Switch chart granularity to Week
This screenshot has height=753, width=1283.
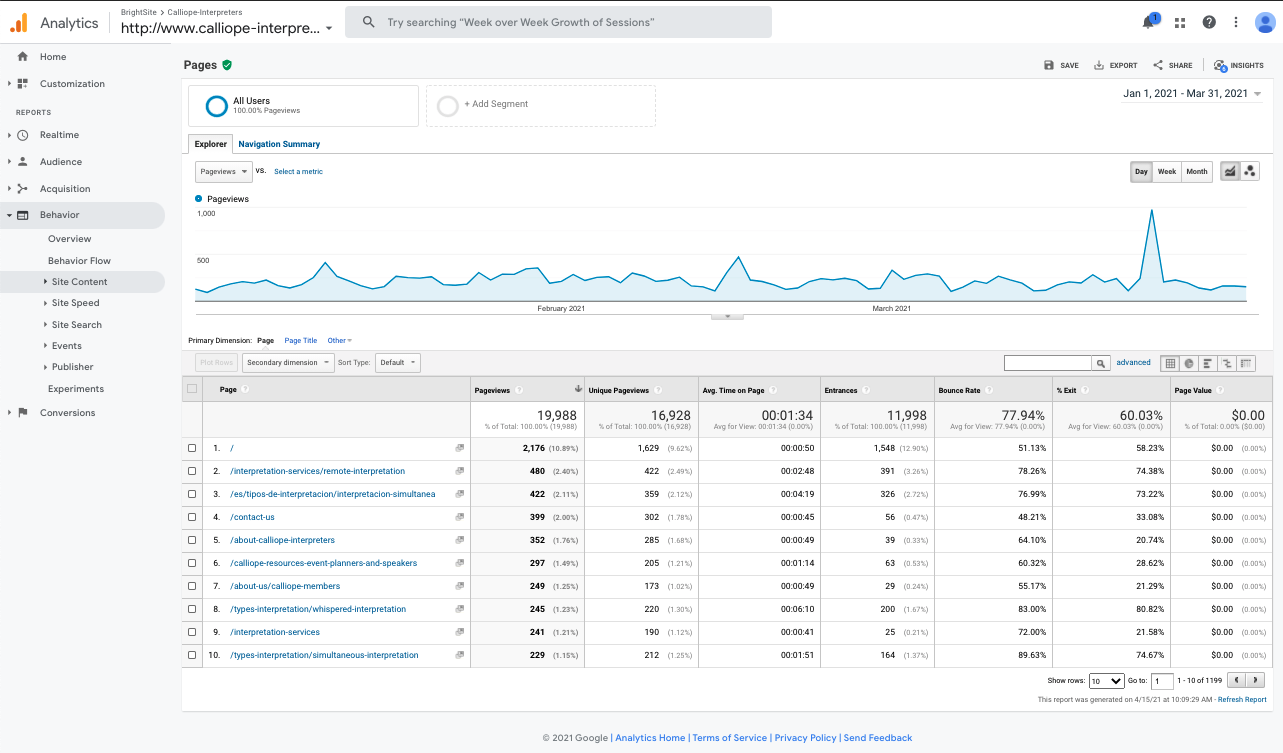[1166, 171]
